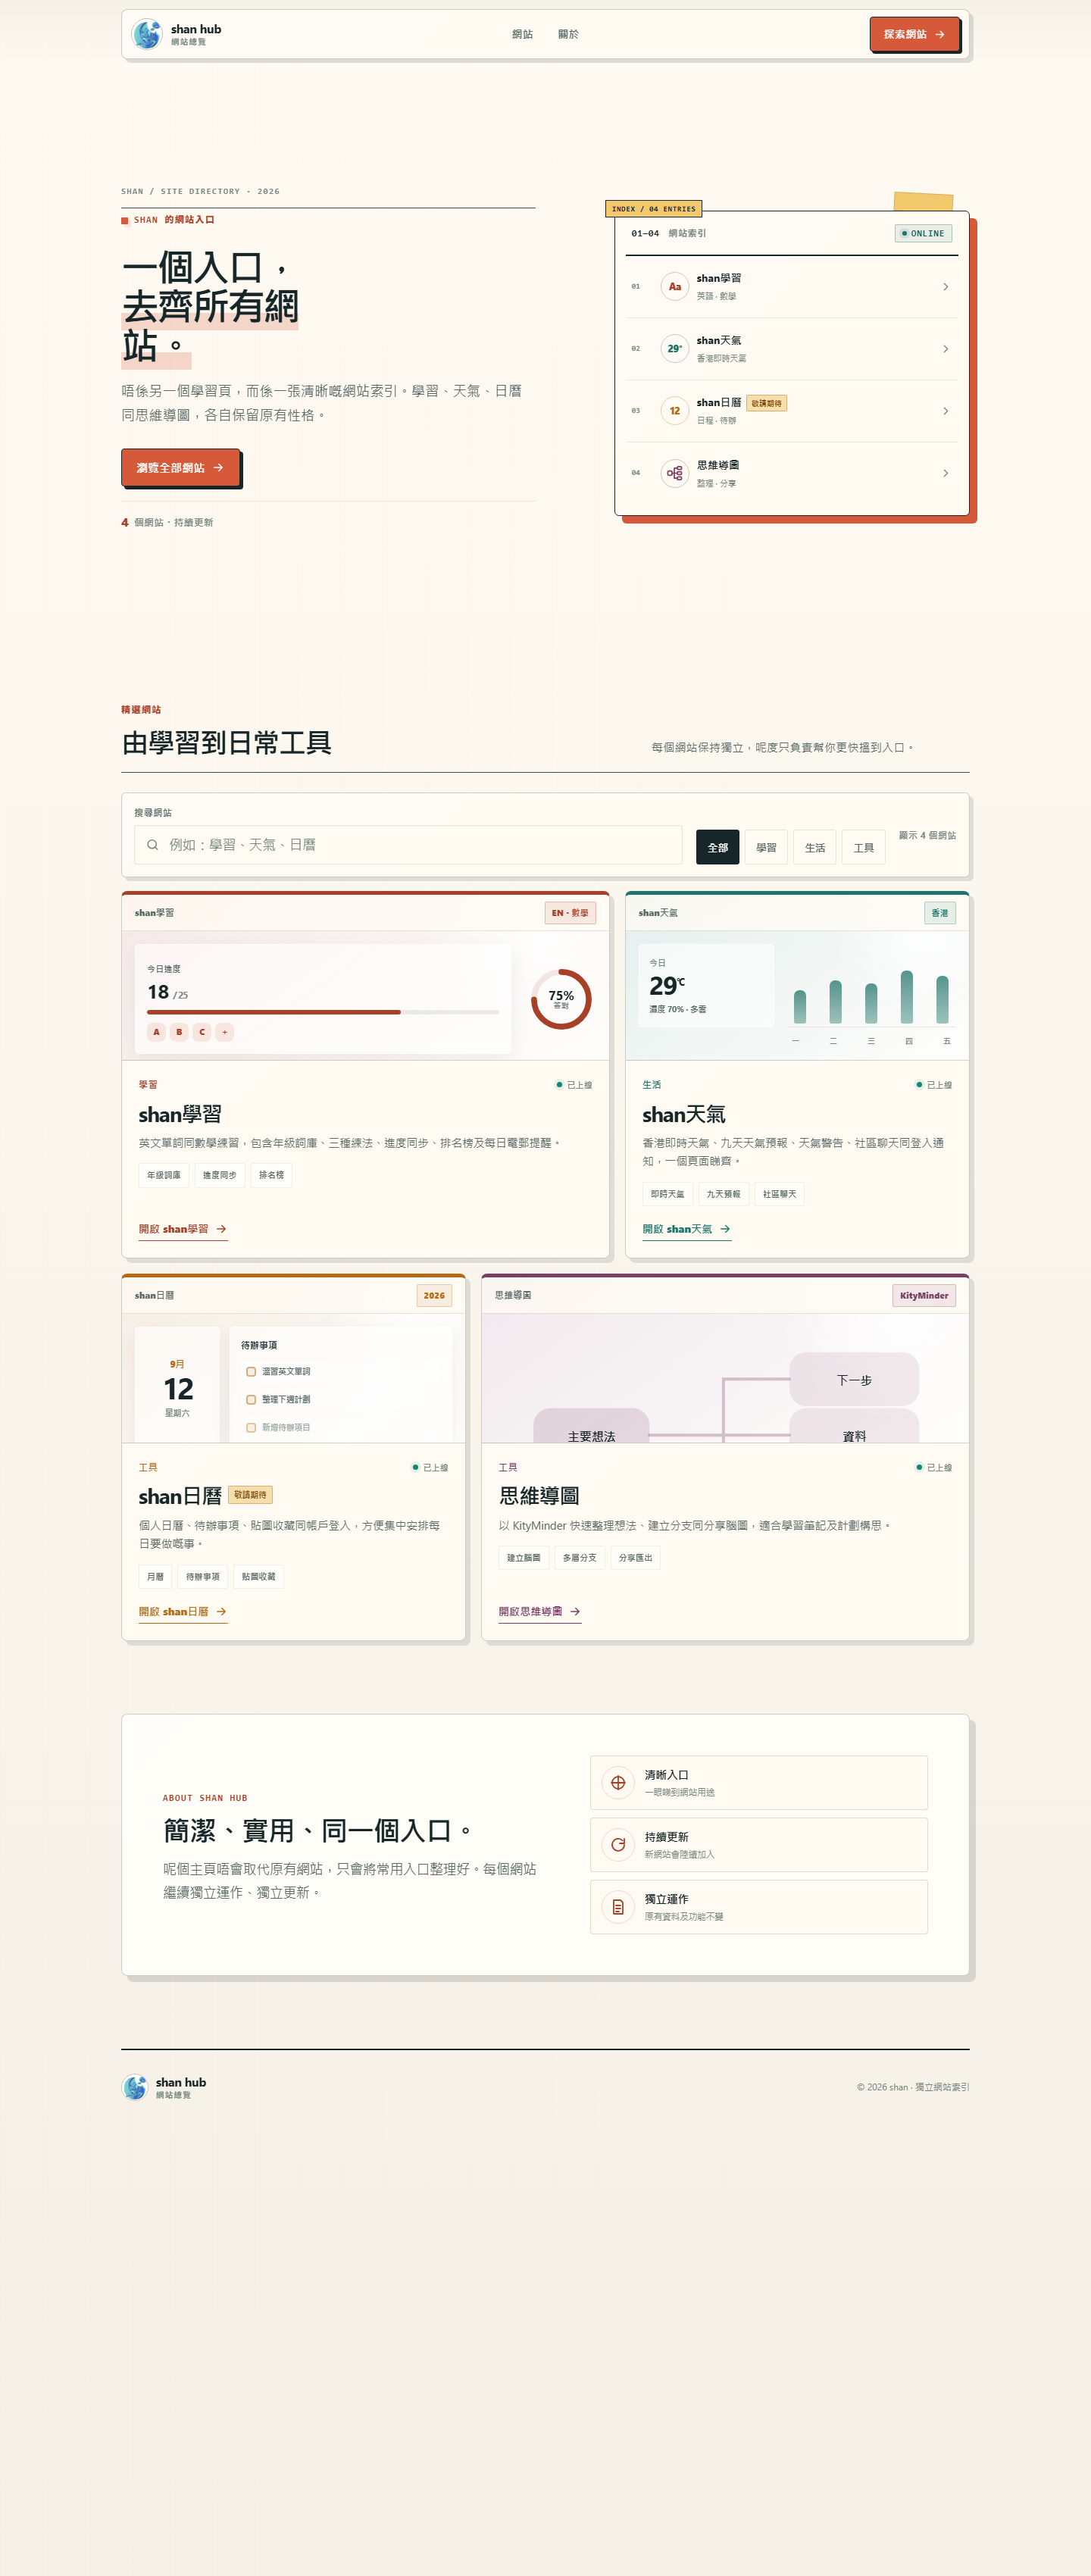Follow the 開啟思維導圖 link
The height and width of the screenshot is (2576, 1091).
coord(540,1612)
